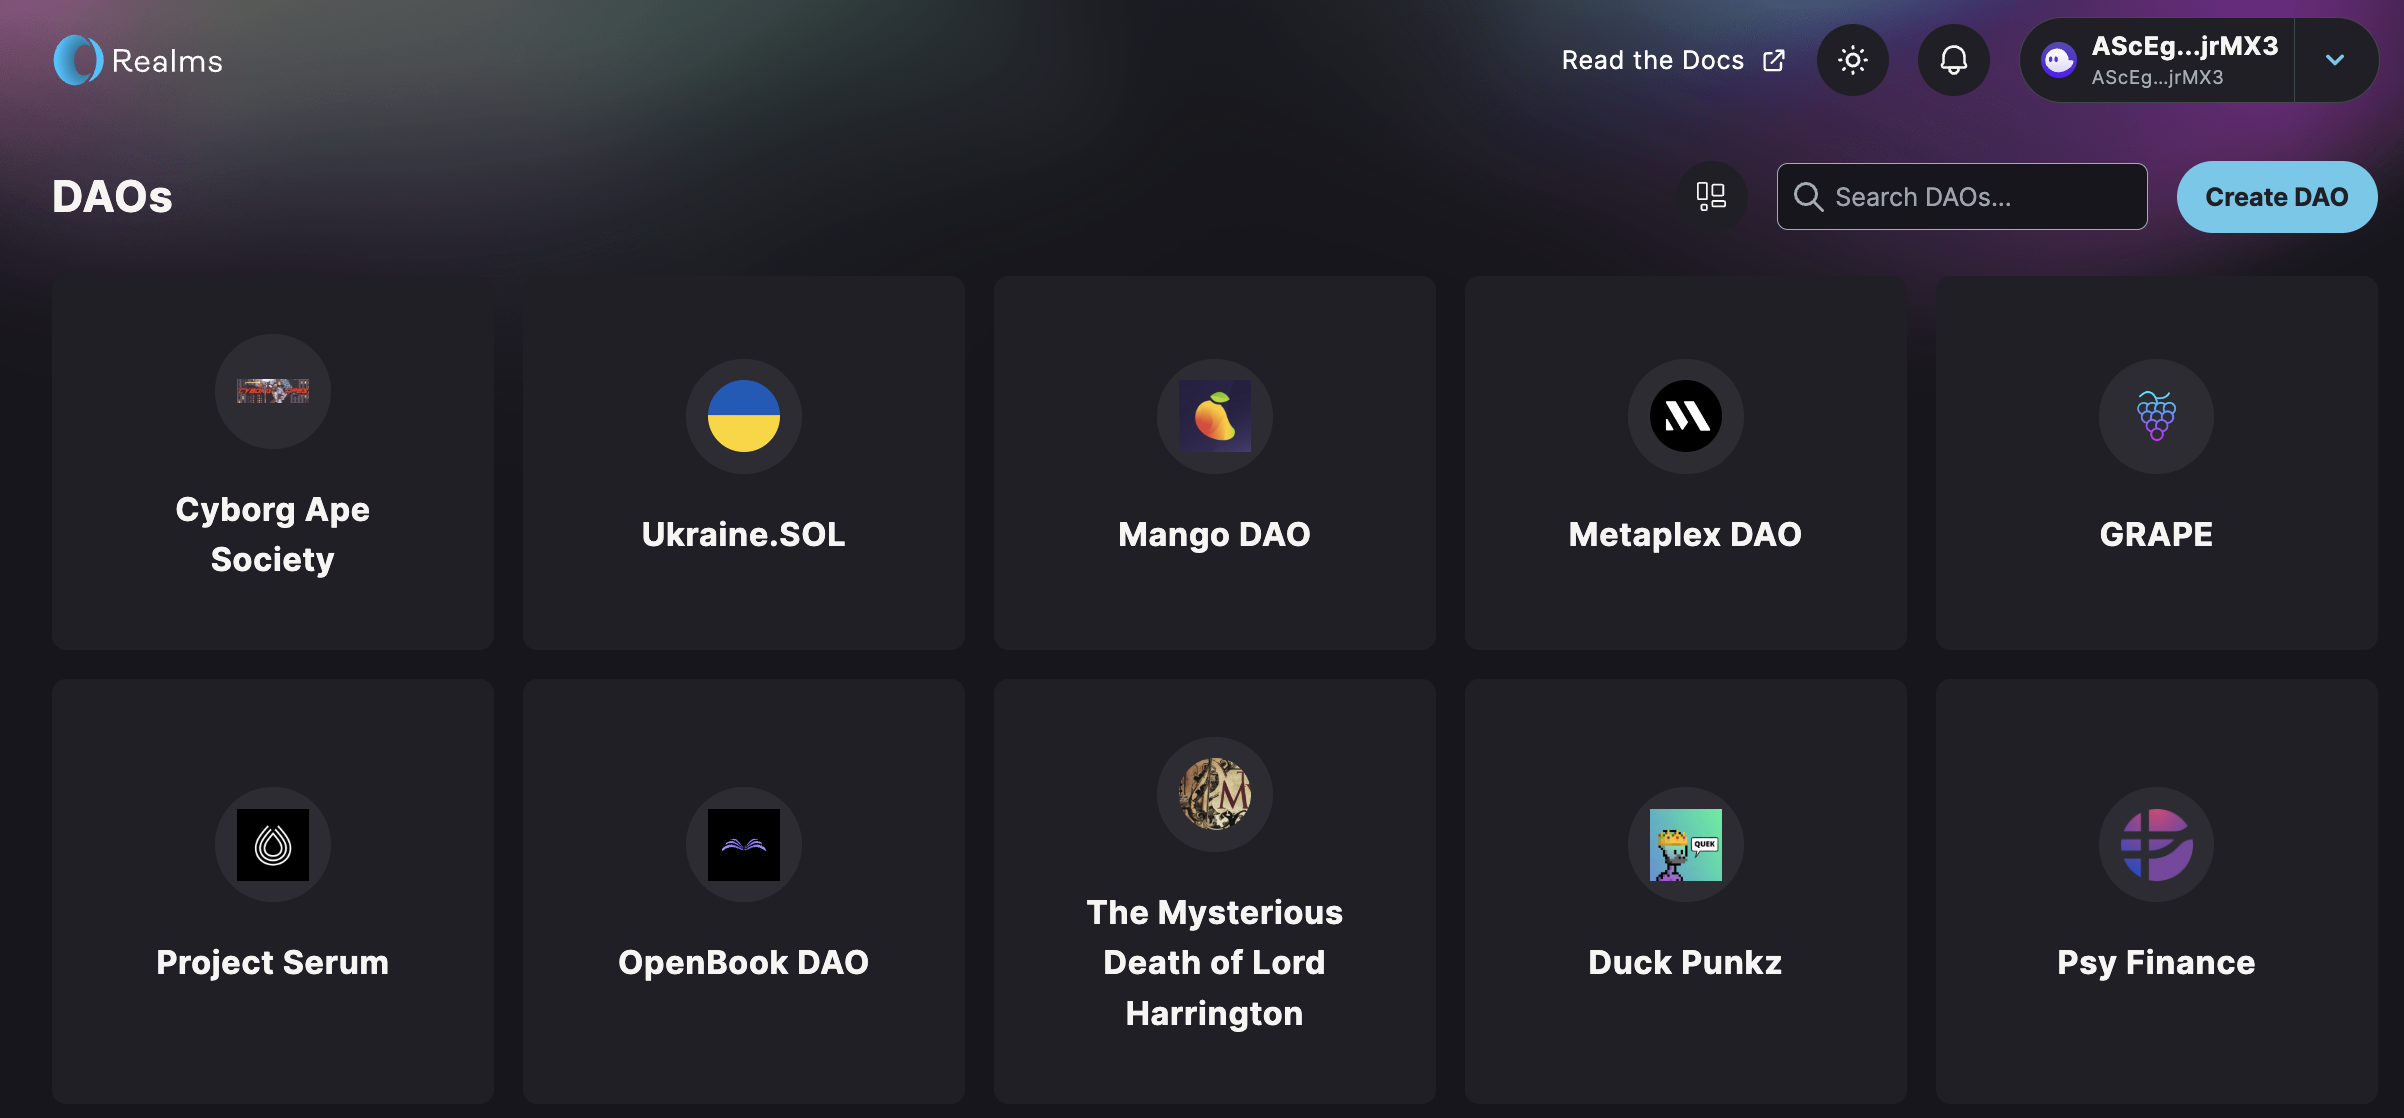Viewport: 2404px width, 1118px height.
Task: Click the Psy Finance logo icon
Action: point(2156,844)
